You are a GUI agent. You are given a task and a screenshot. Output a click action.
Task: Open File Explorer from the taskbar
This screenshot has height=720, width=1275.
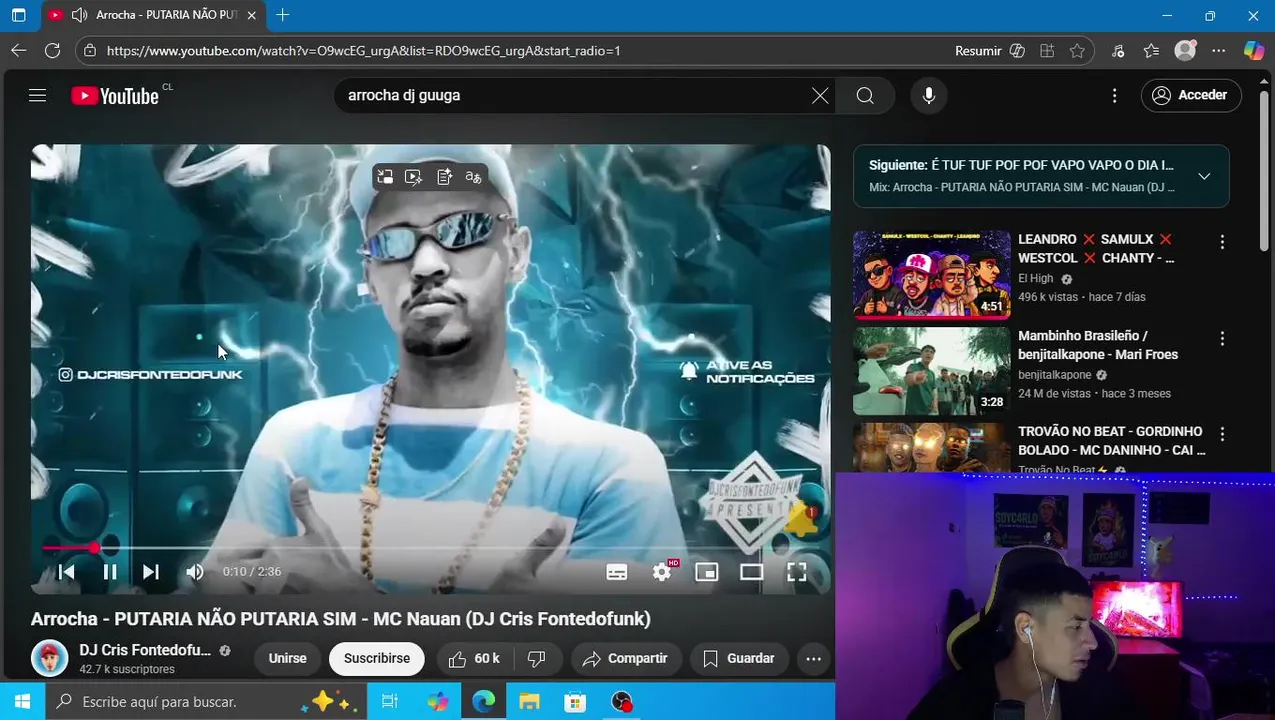(x=529, y=702)
